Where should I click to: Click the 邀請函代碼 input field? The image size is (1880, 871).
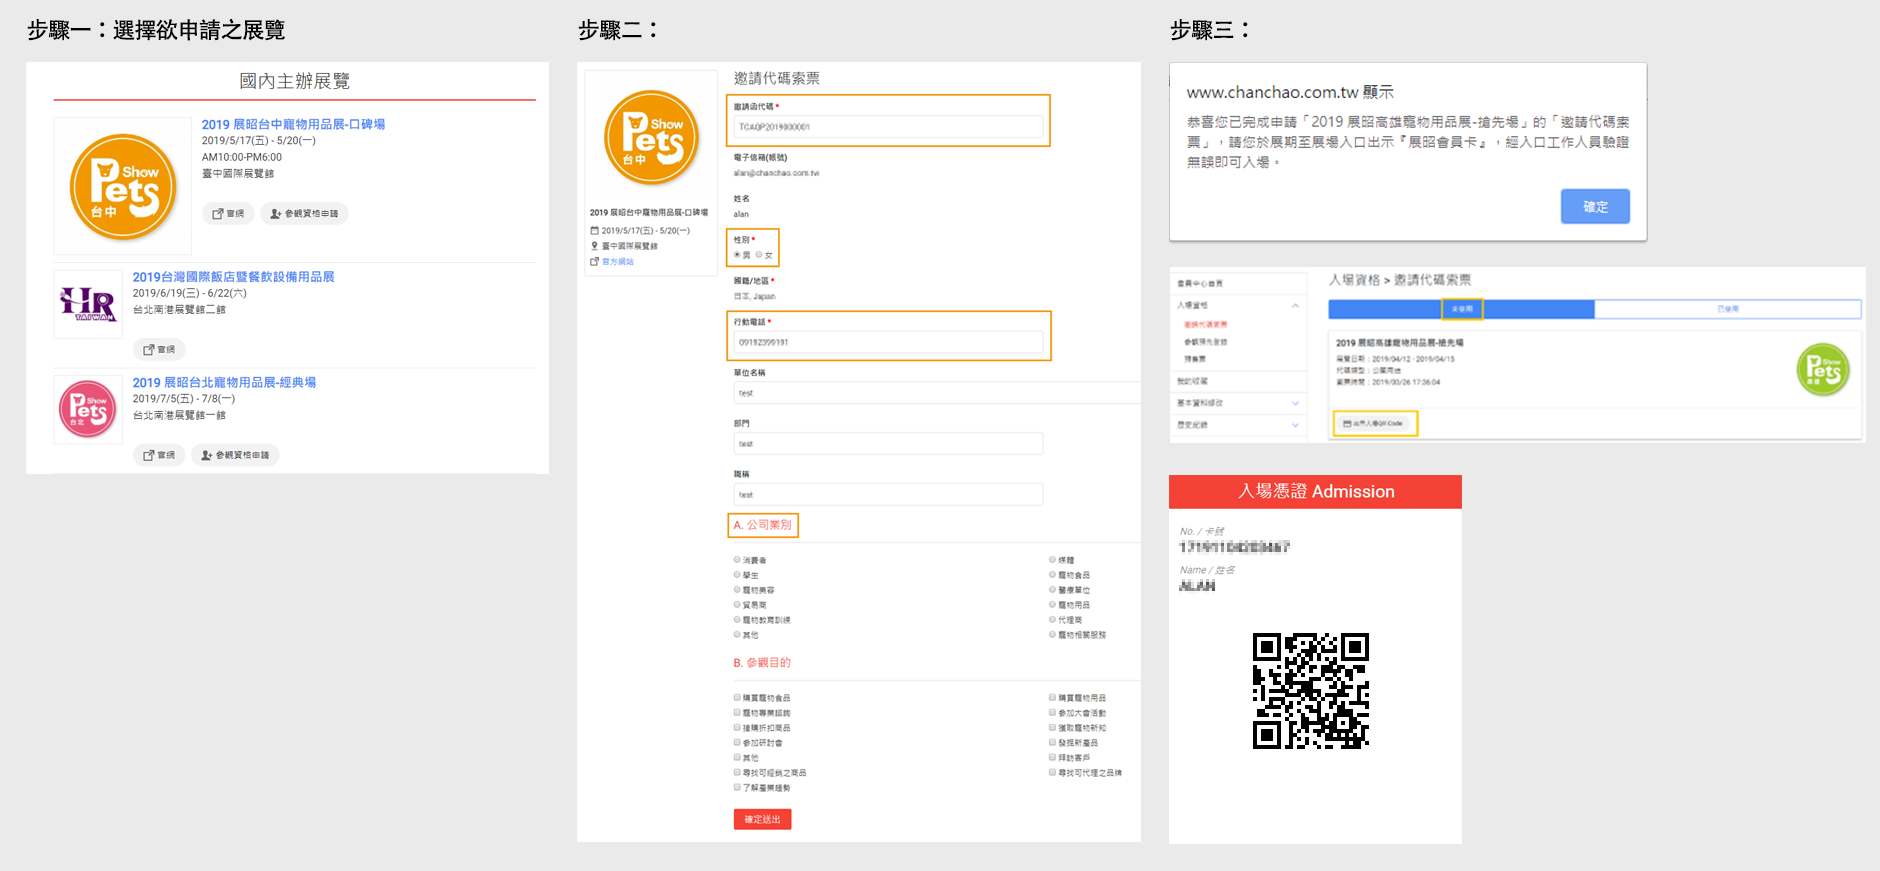(888, 127)
